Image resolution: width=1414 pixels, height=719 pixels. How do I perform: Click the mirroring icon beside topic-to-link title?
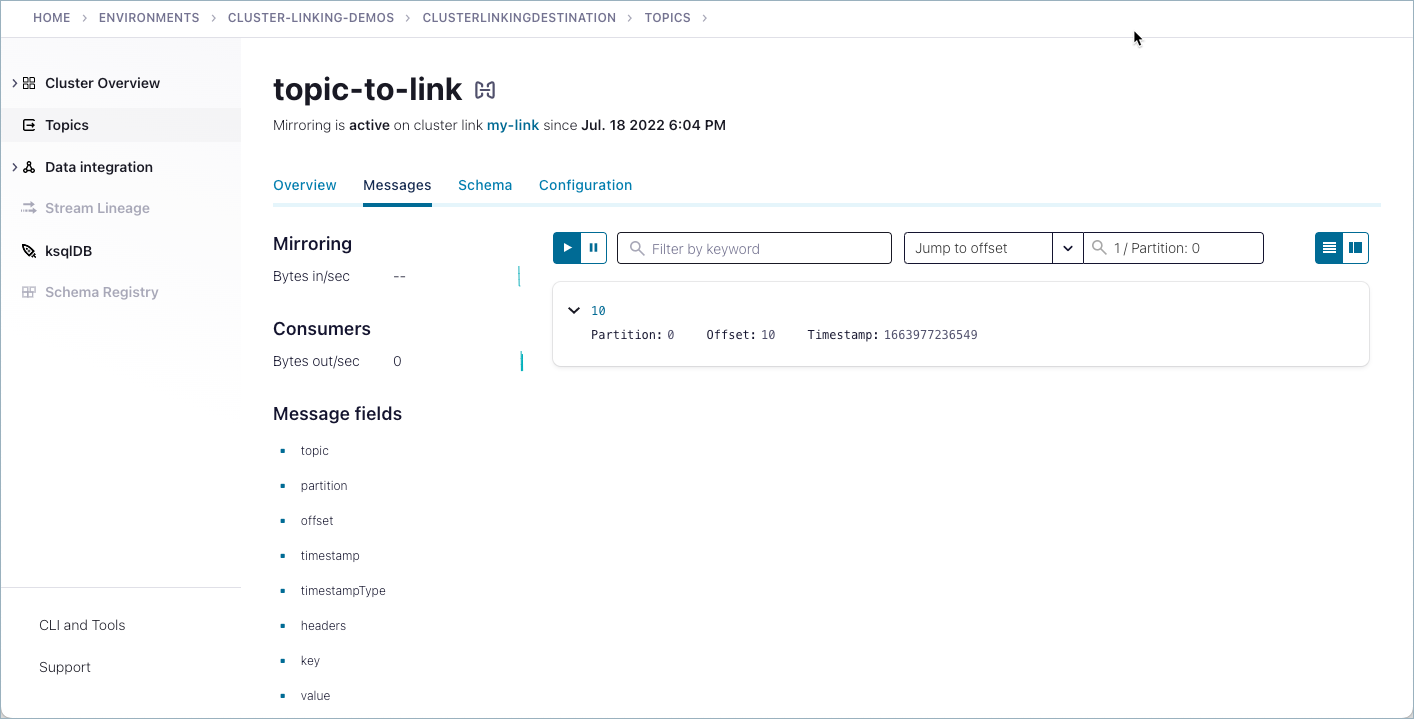click(485, 89)
